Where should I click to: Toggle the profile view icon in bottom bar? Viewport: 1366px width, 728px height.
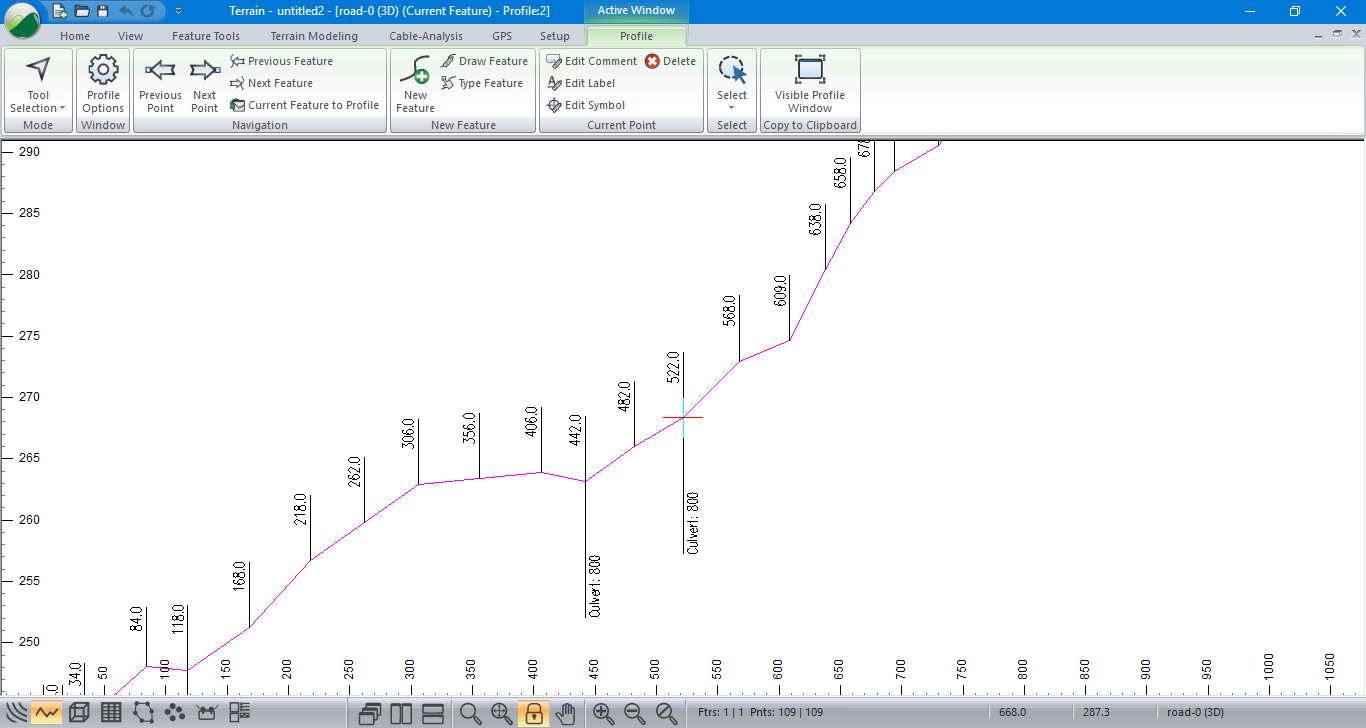(47, 713)
